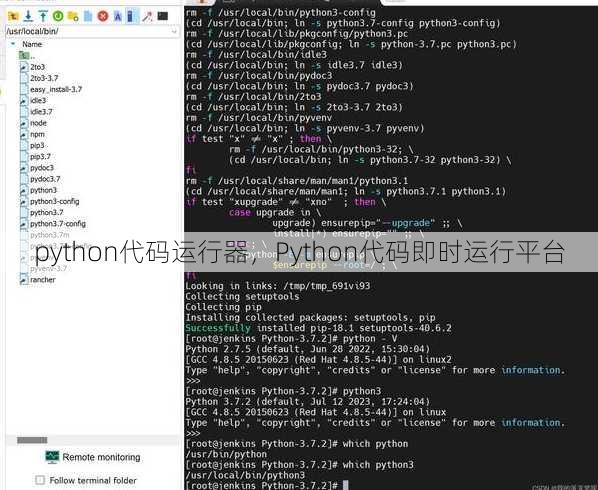Select file 2to3-3.7
Screen dimensions: 598x490
44,78
